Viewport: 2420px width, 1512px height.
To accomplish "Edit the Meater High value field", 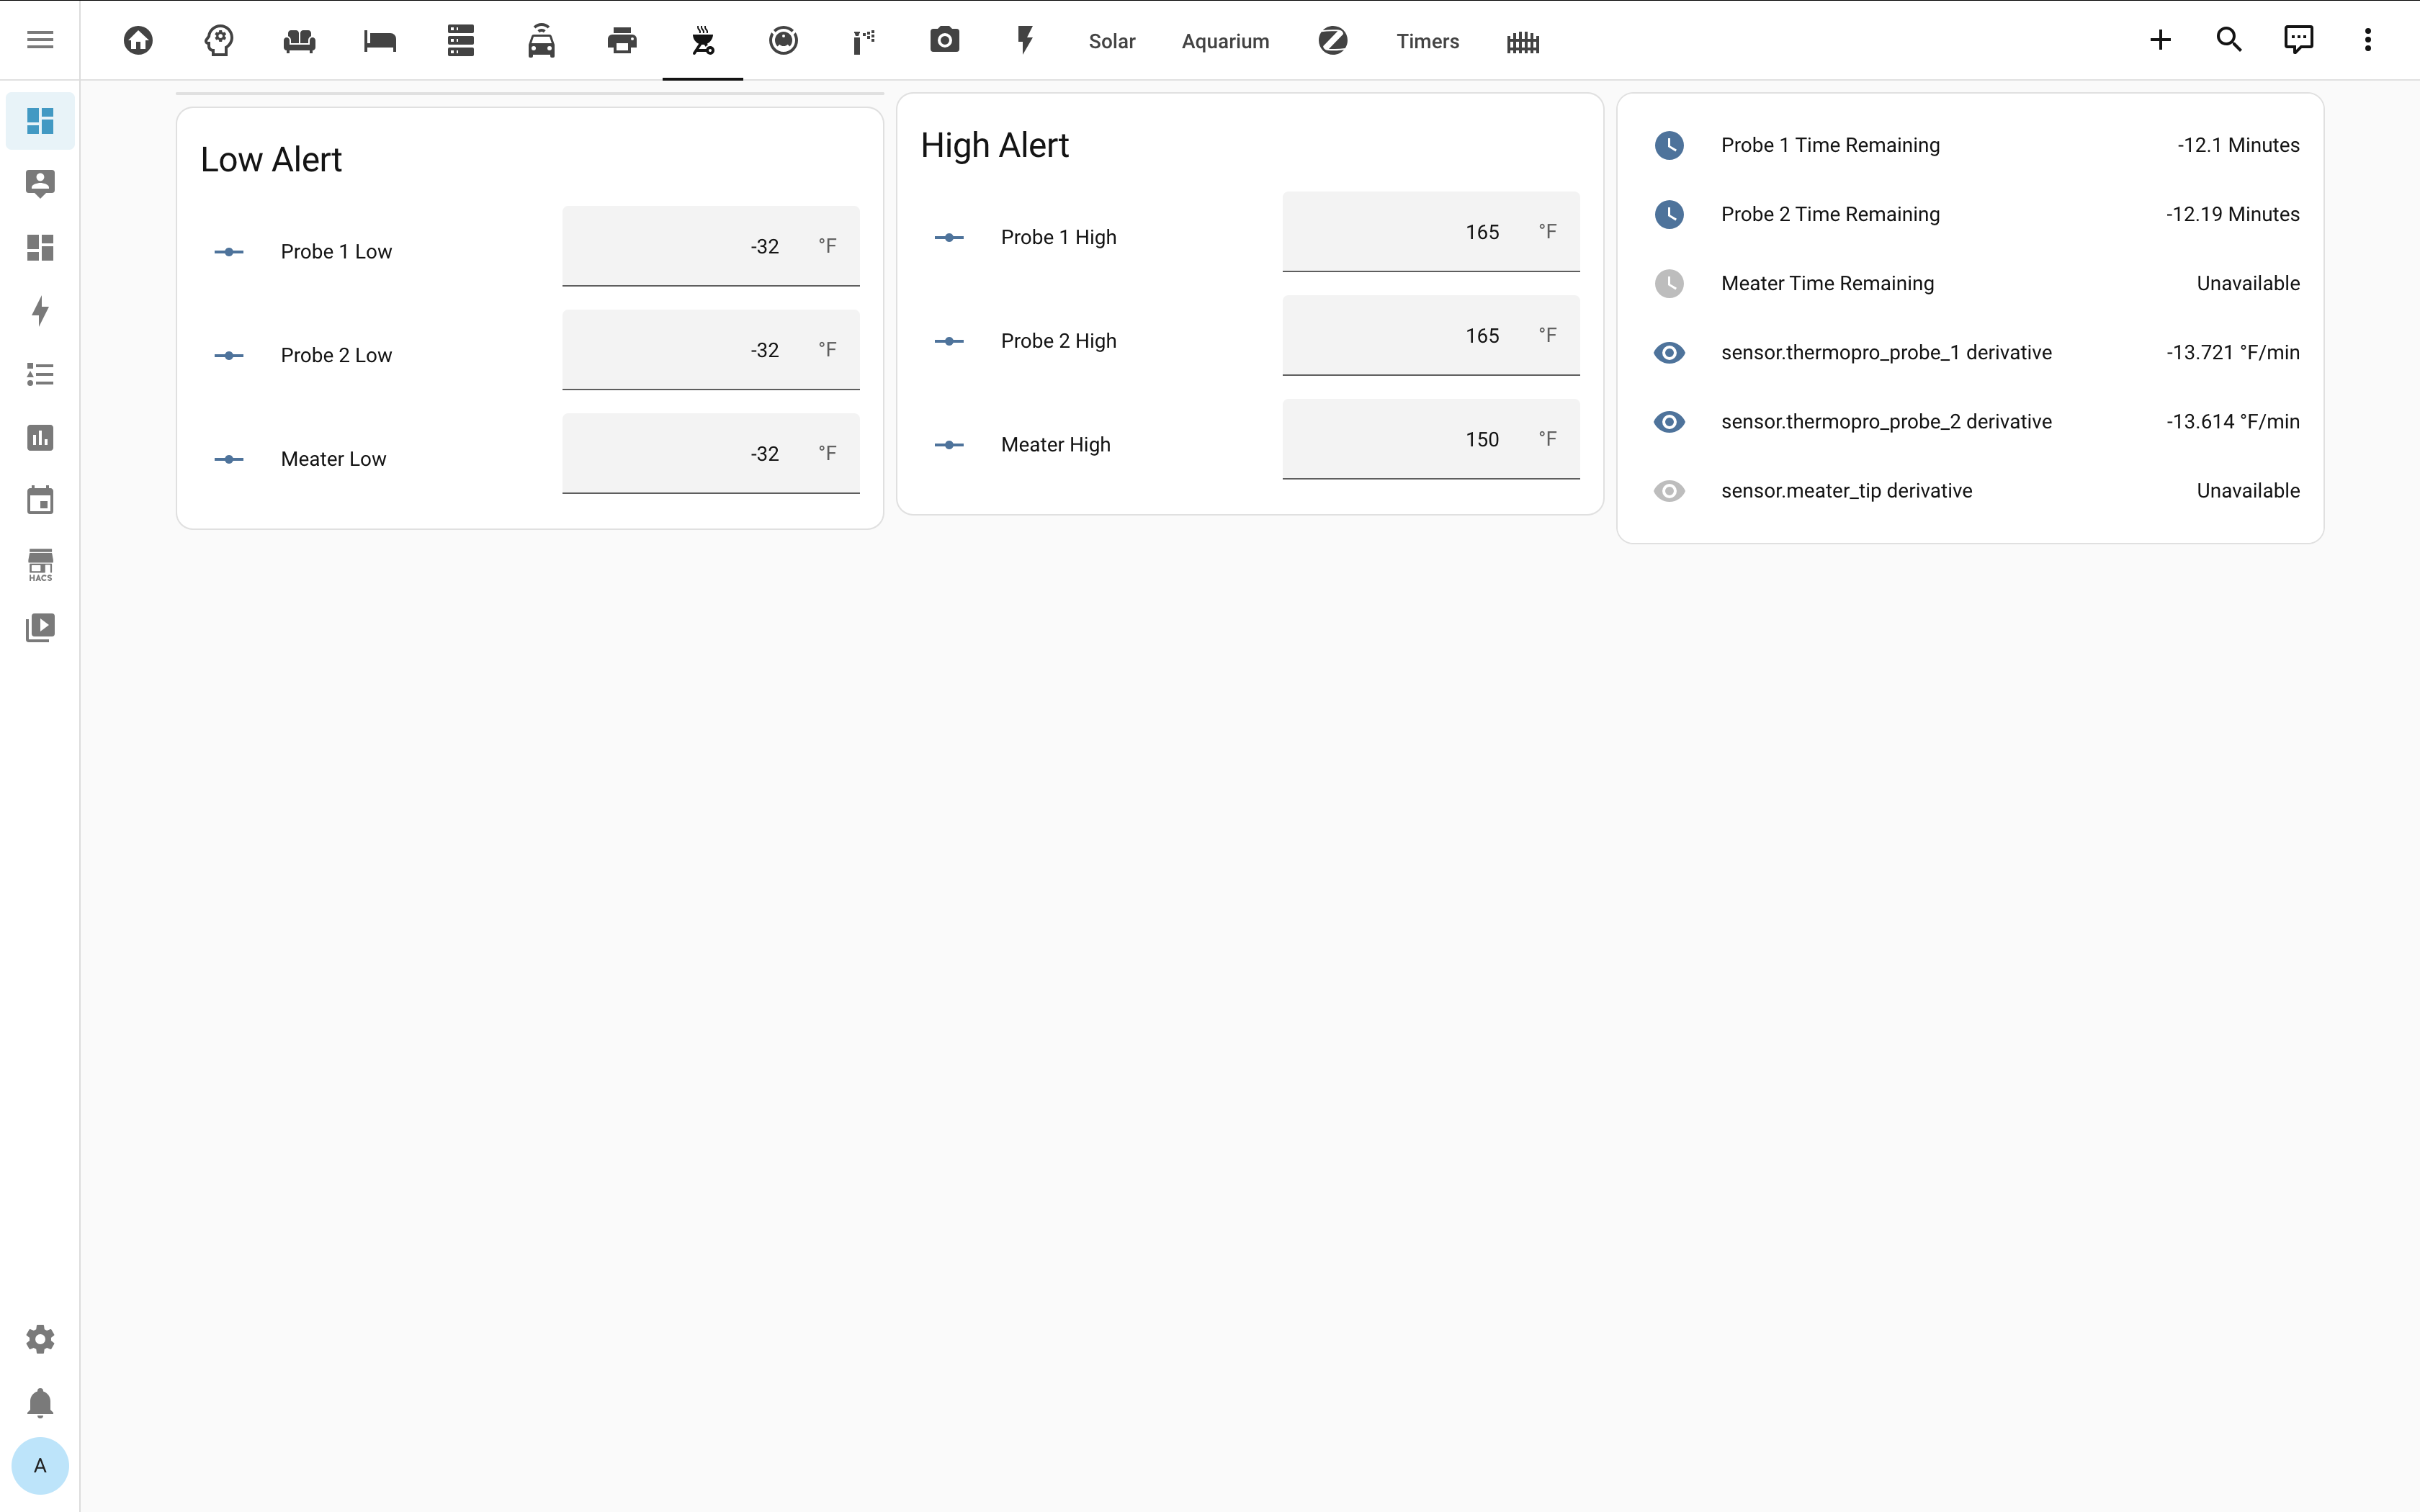I will click(x=1431, y=440).
